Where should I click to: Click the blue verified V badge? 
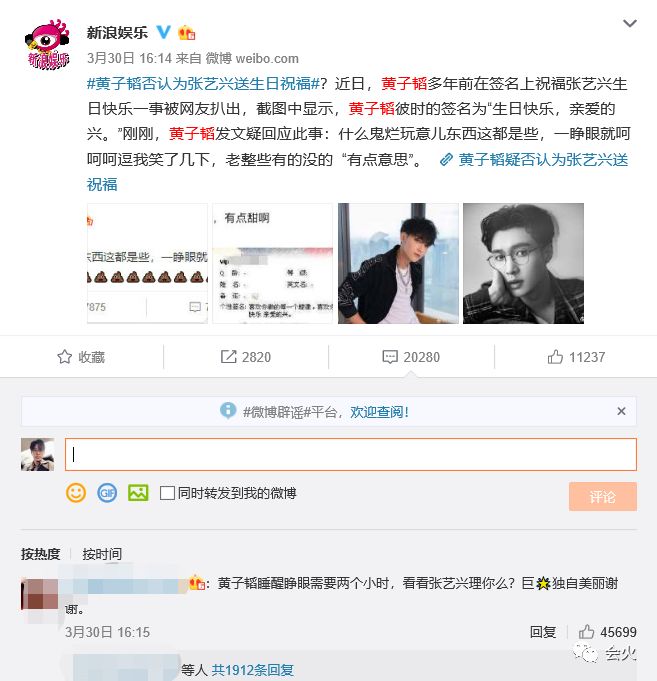(164, 32)
